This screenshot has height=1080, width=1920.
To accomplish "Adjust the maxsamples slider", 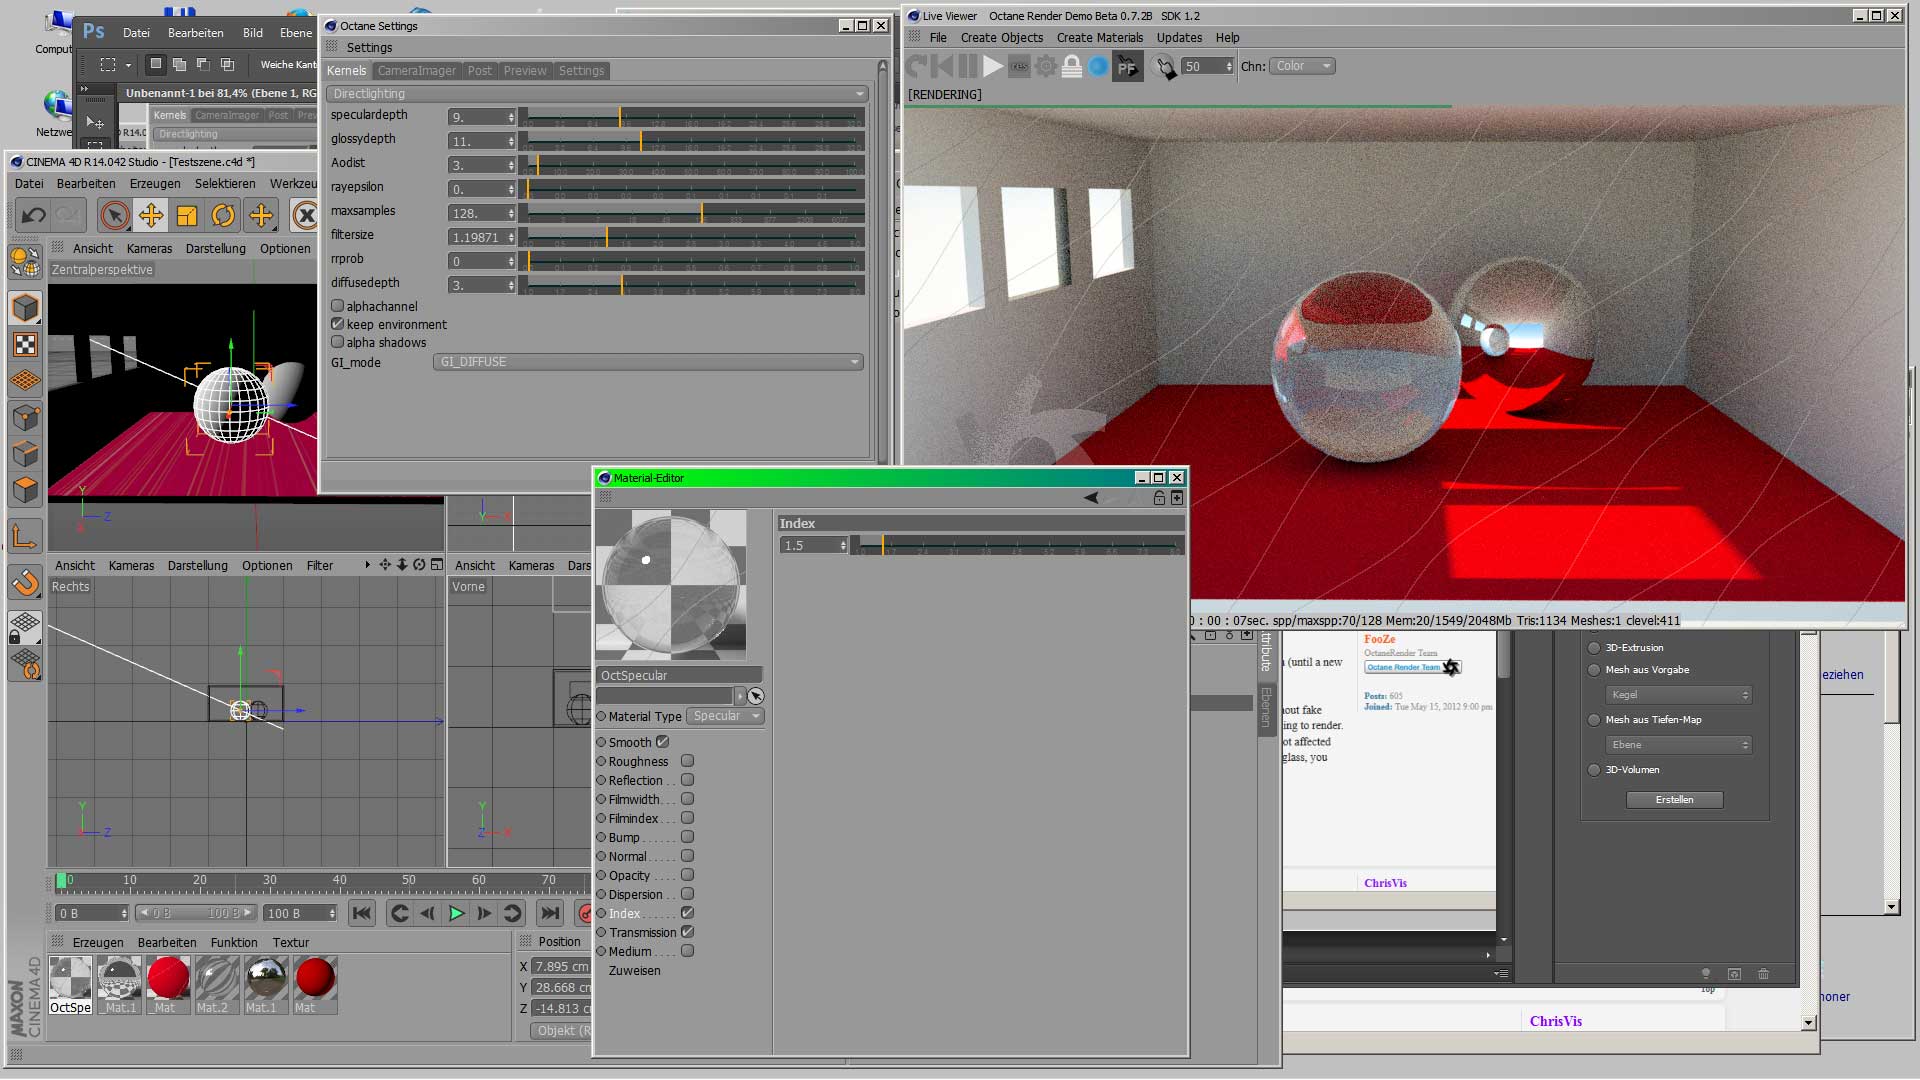I will click(701, 213).
